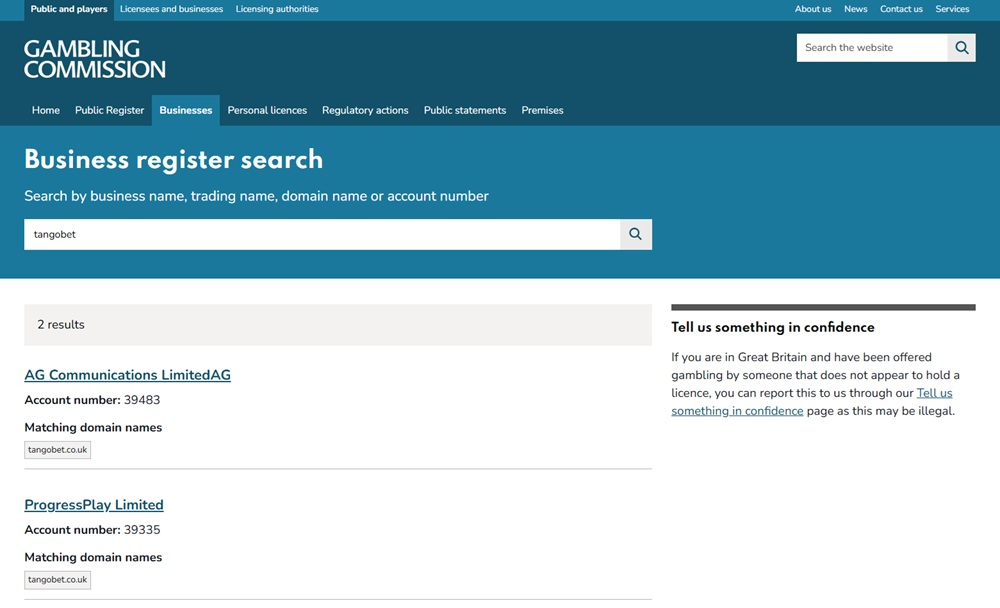Viewport: 1000px width, 608px height.
Task: Select the Businesses navigation tab
Action: (x=186, y=110)
